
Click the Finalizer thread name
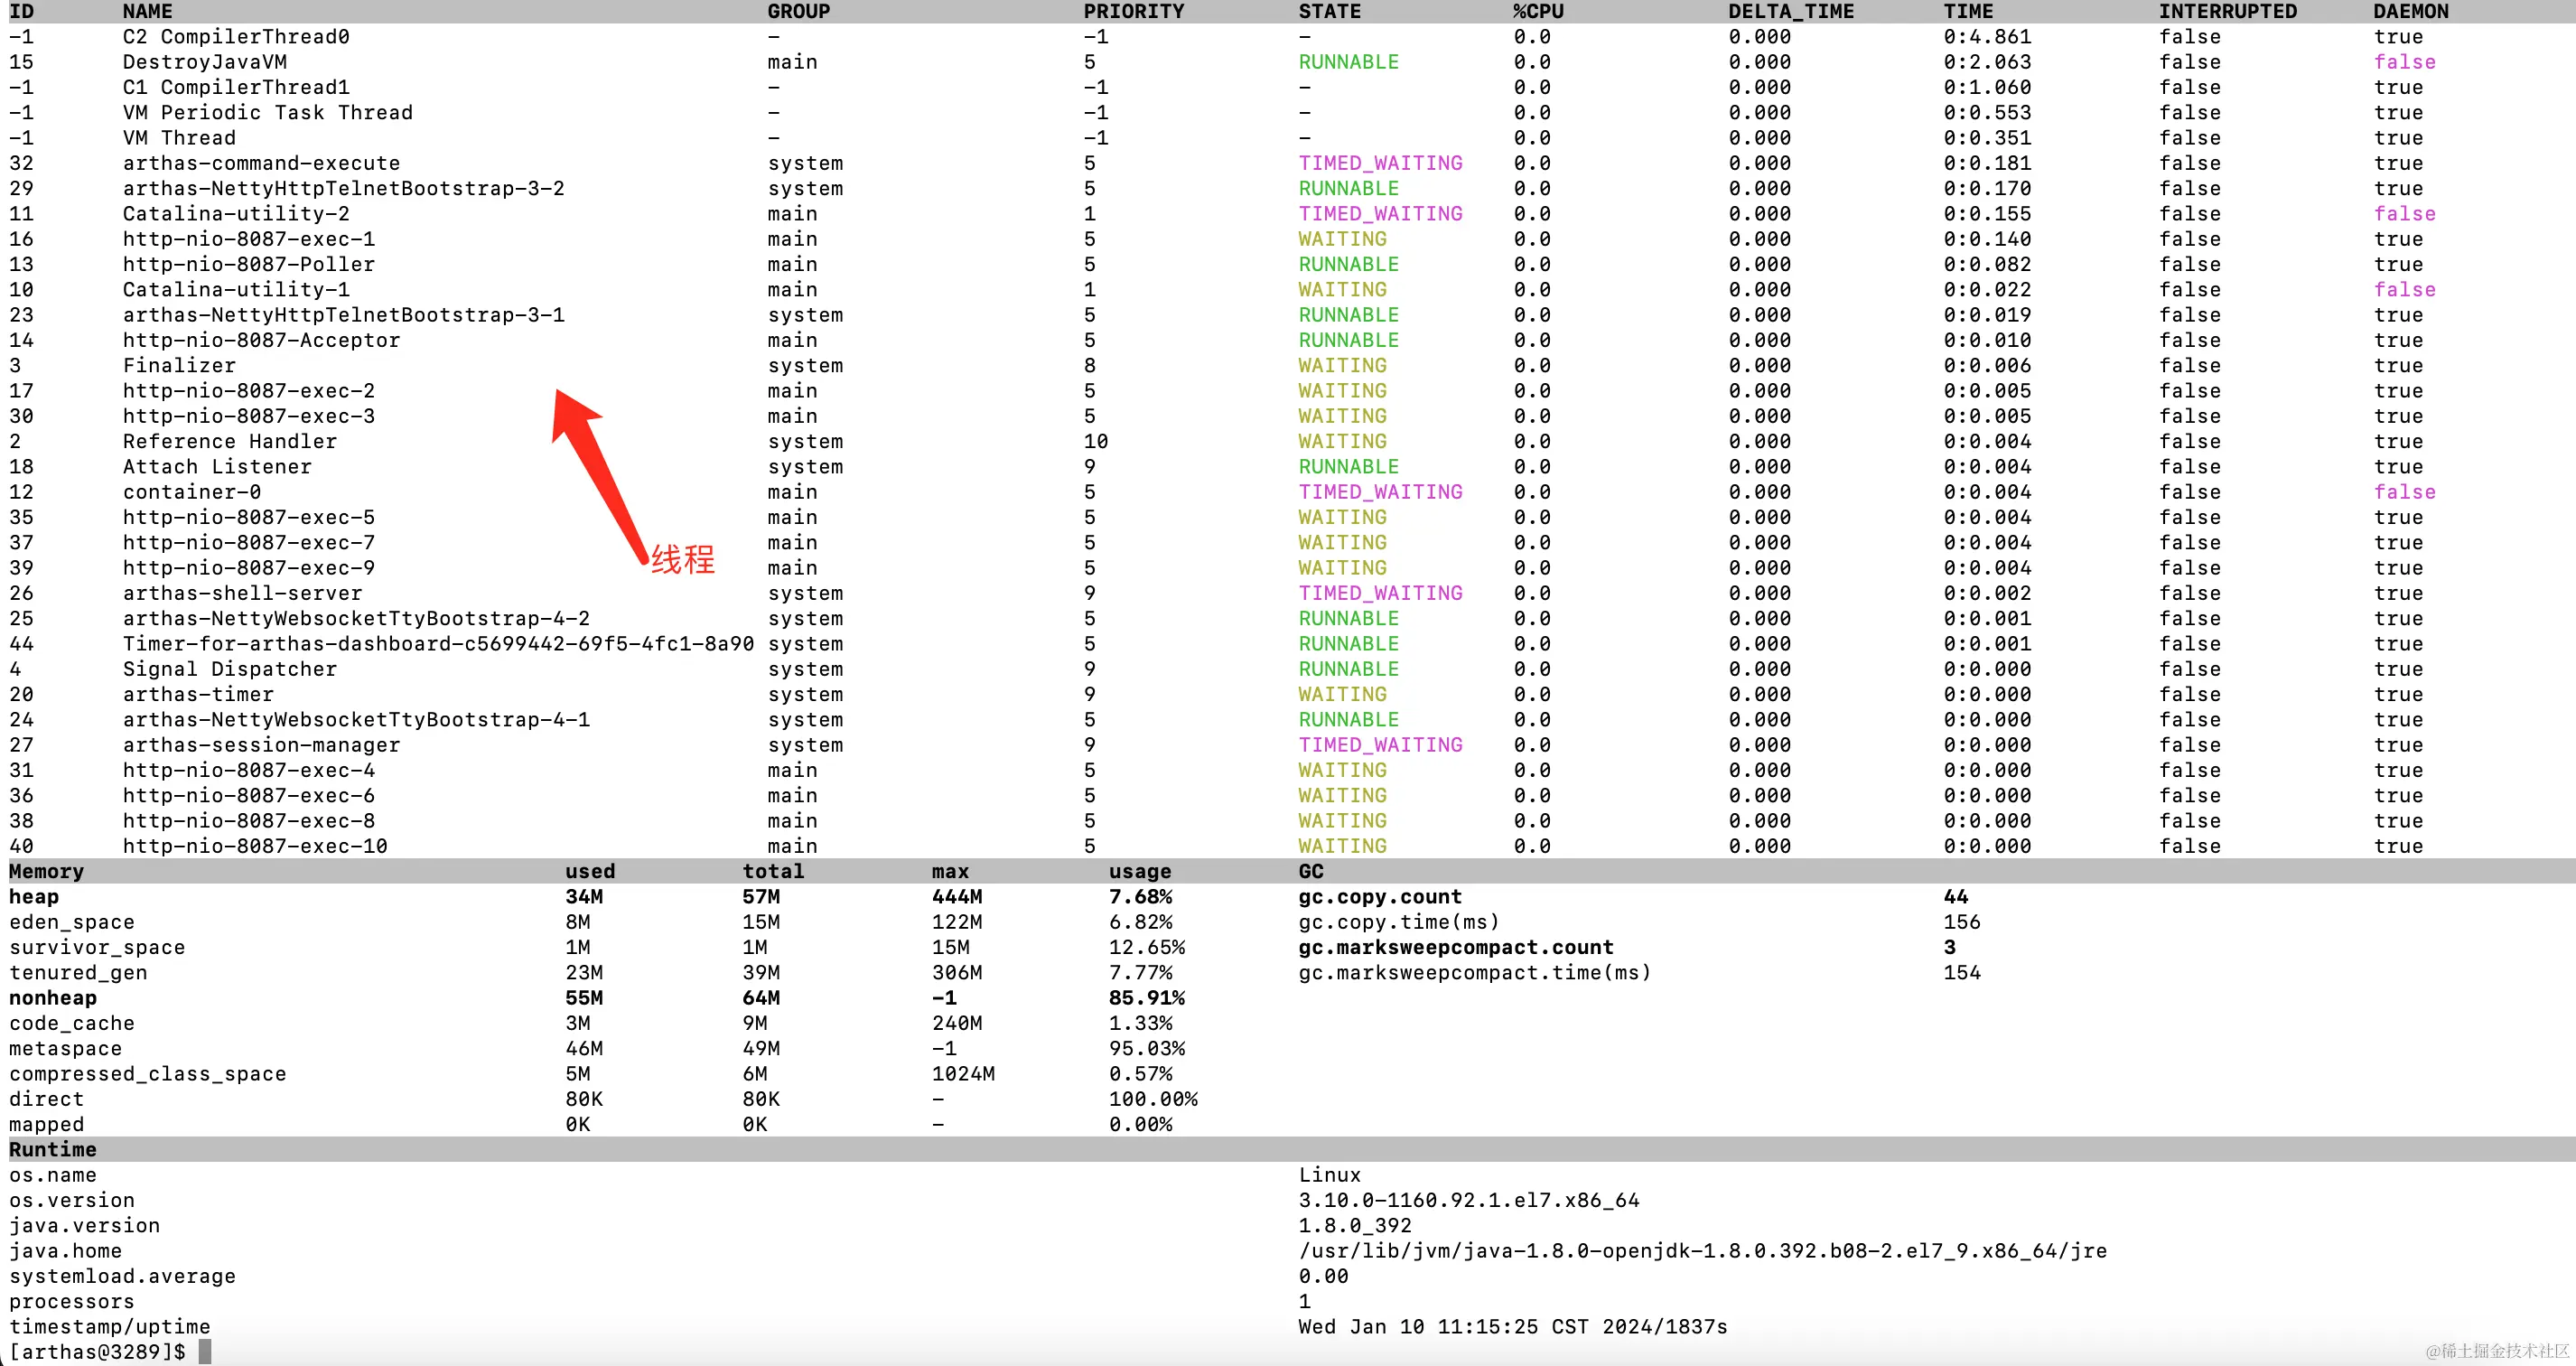coord(179,366)
